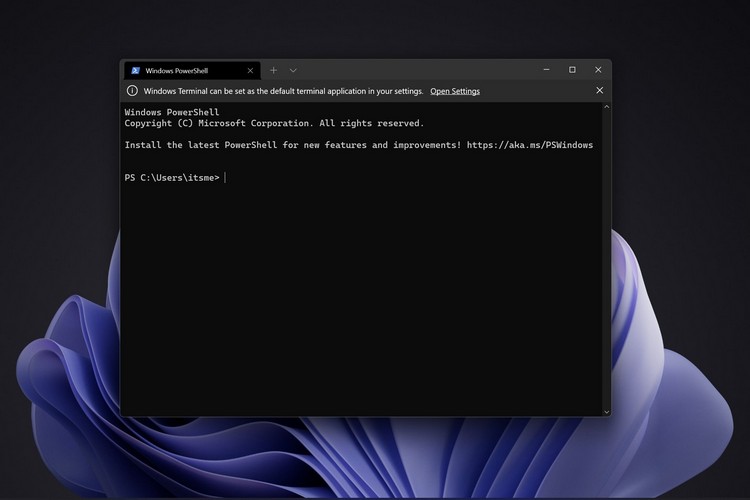This screenshot has width=750, height=500.
Task: Click the empty title bar area
Action: (x=416, y=70)
